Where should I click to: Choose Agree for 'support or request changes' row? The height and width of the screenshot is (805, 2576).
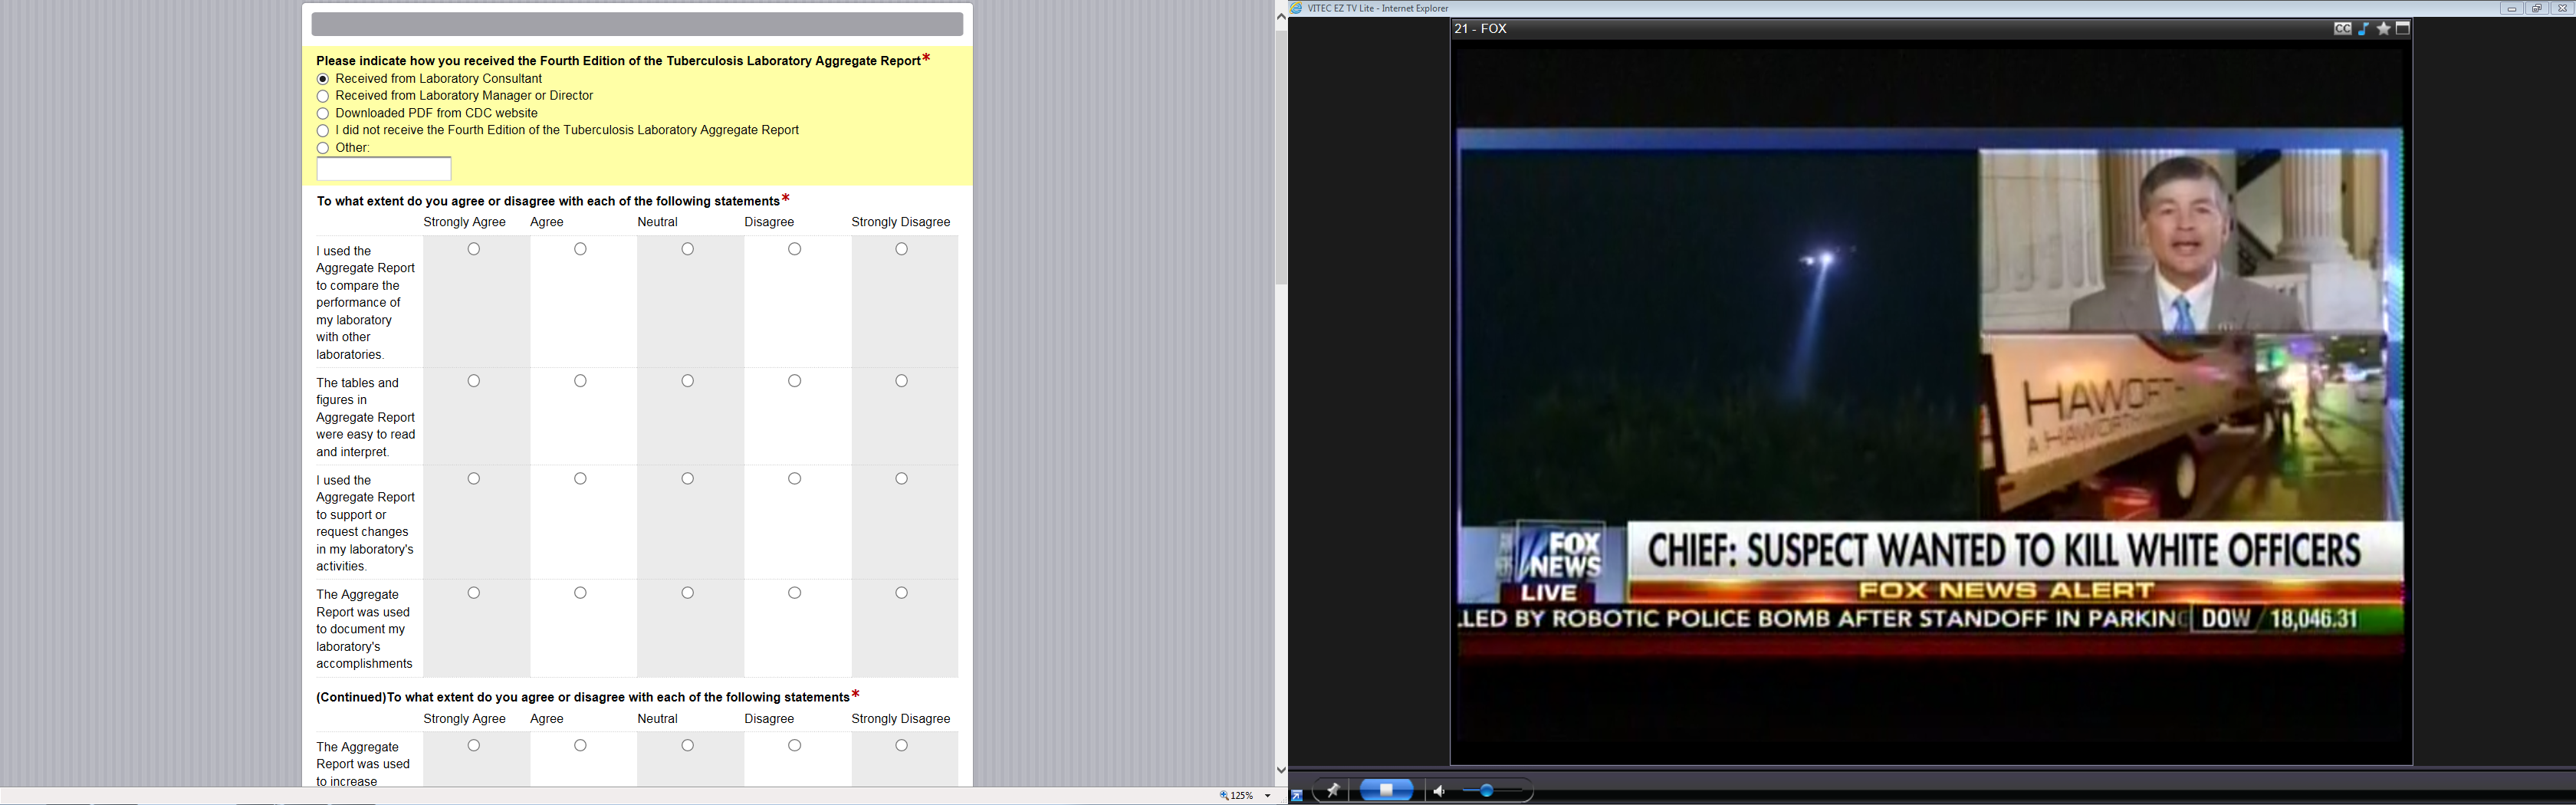(581, 479)
